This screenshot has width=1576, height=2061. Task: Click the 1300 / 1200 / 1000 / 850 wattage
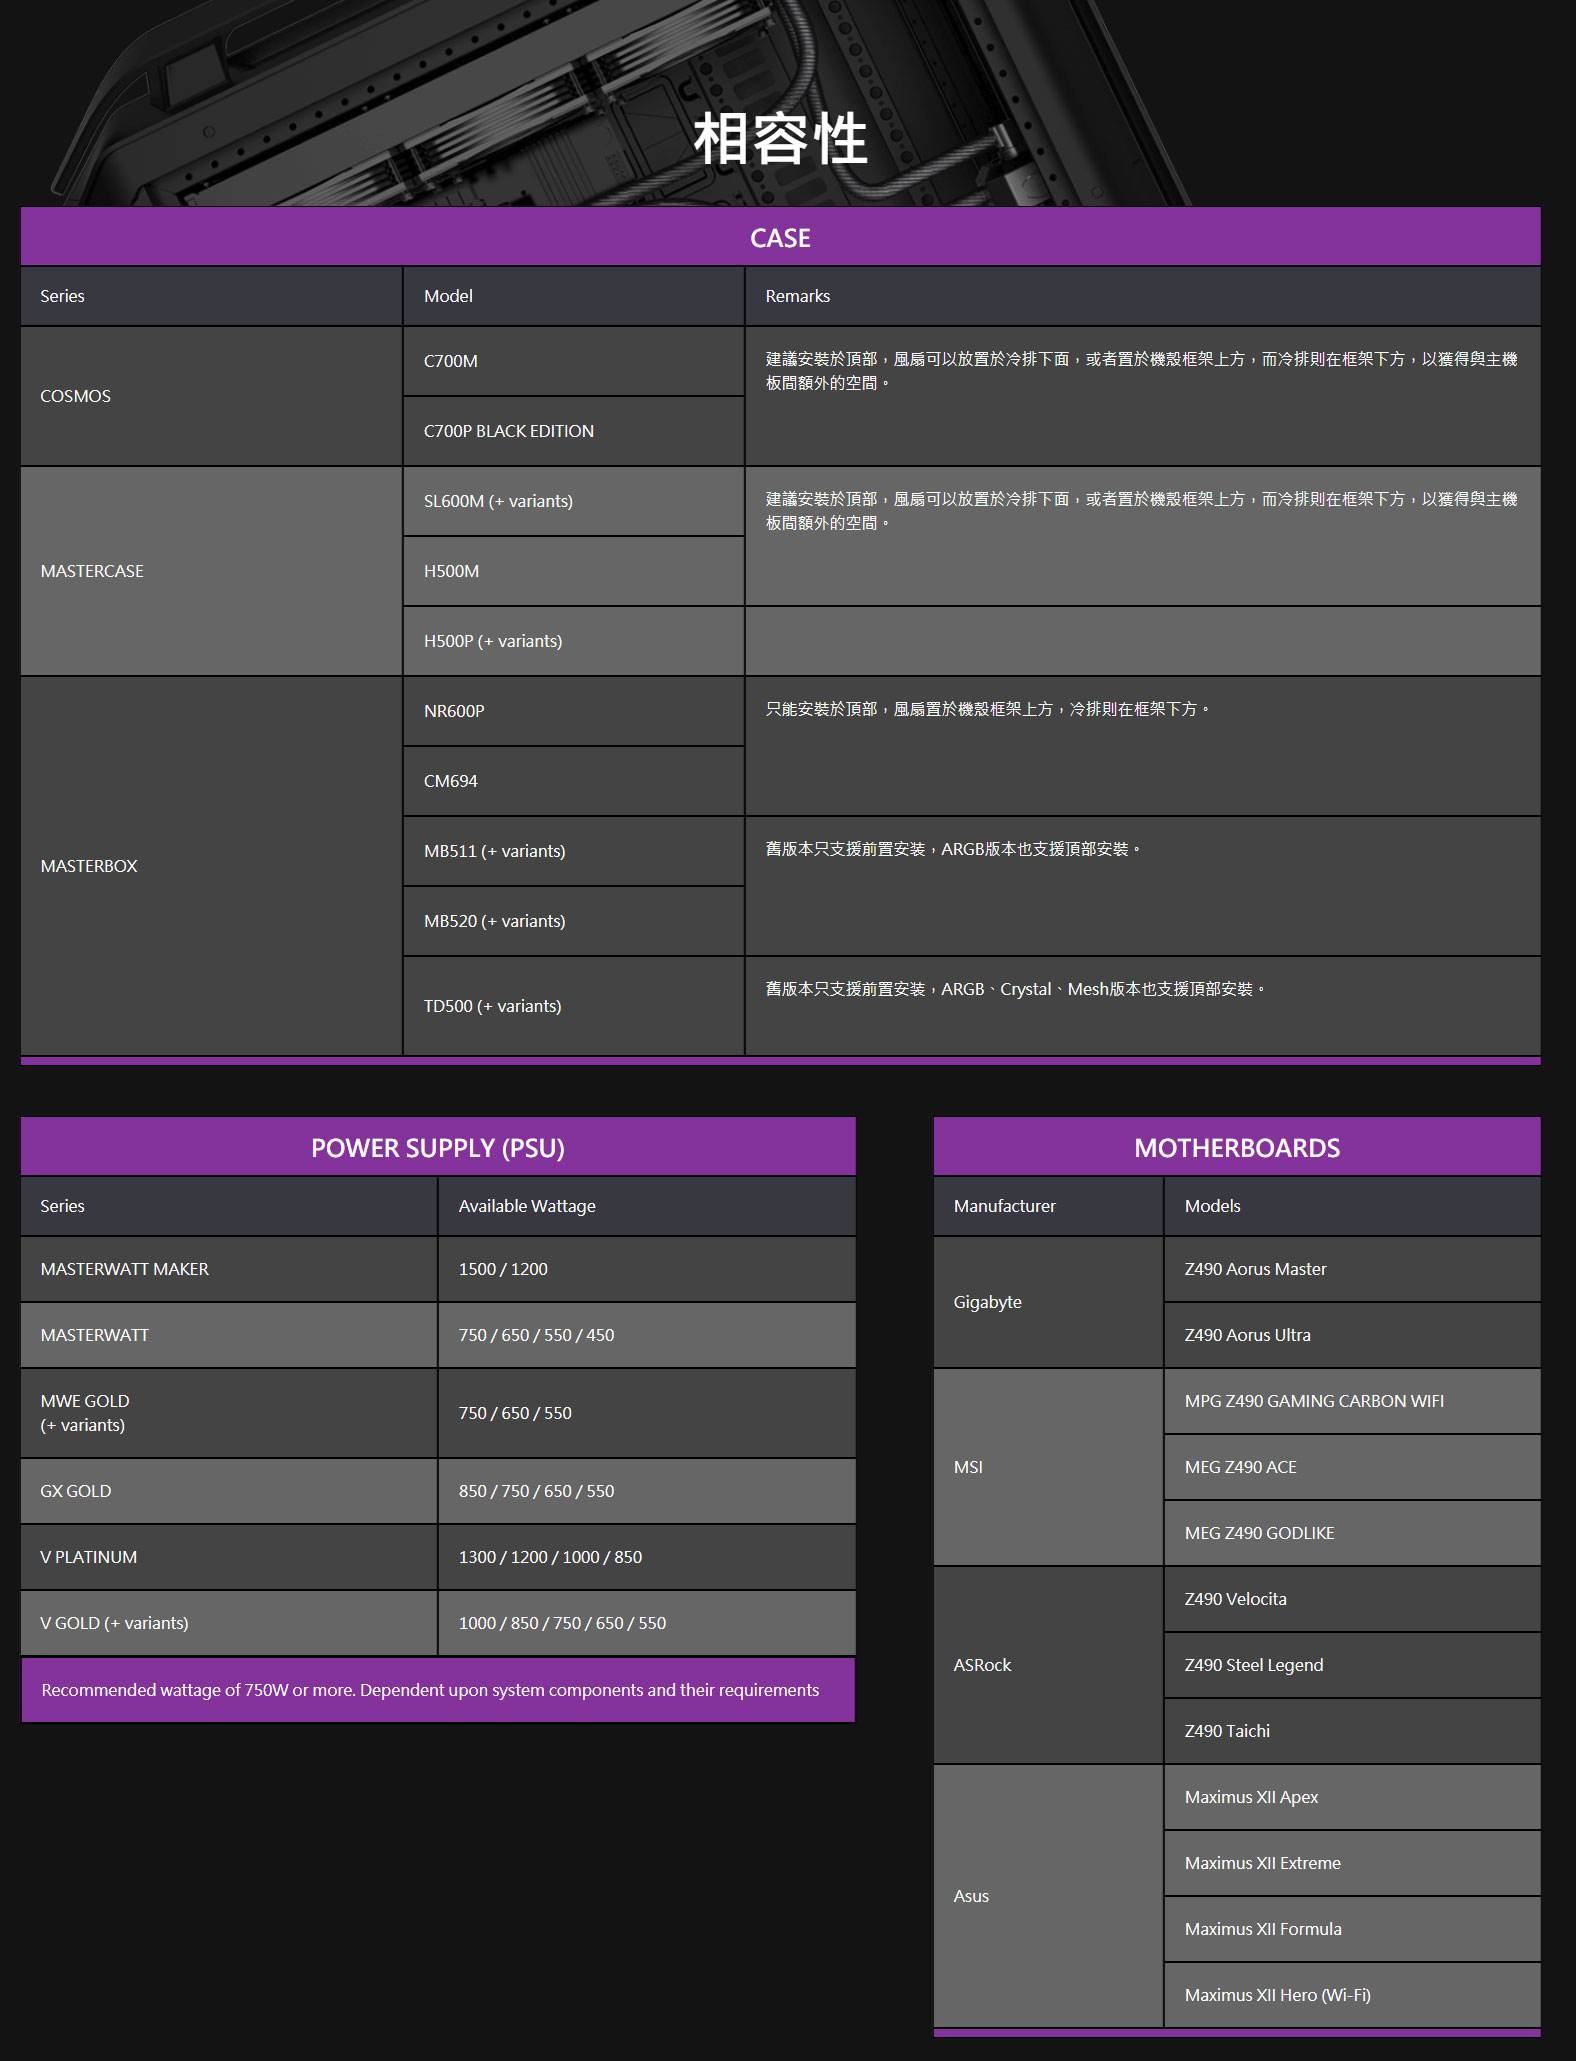coord(647,1557)
